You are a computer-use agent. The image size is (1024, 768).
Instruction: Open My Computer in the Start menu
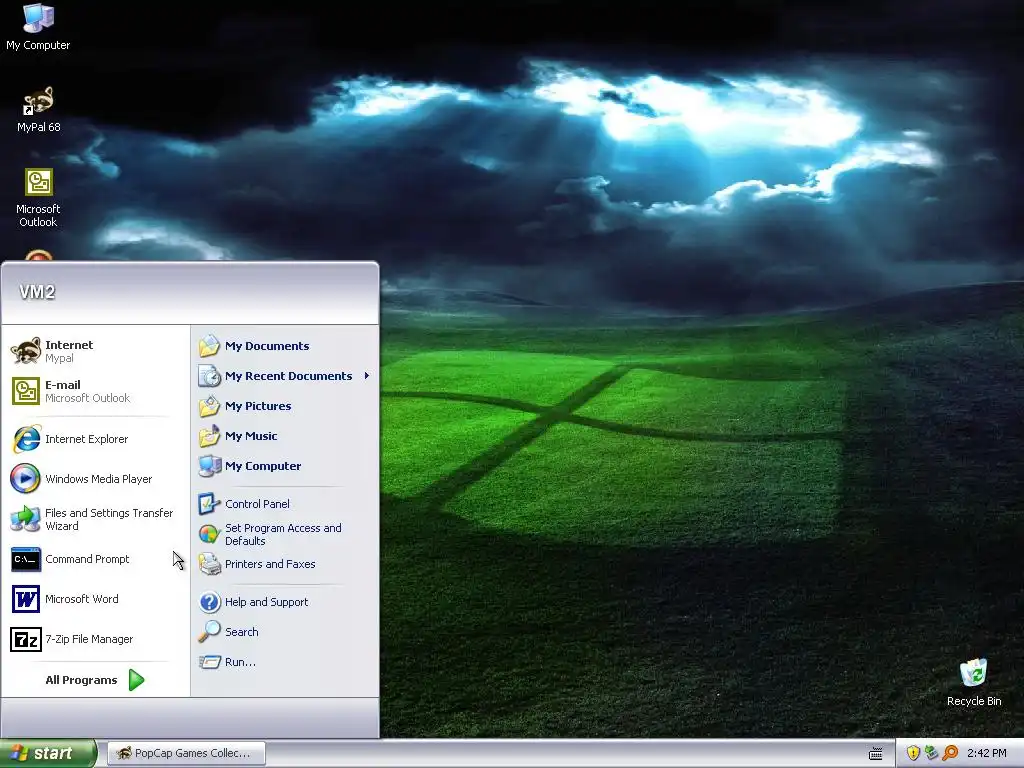click(x=285, y=466)
